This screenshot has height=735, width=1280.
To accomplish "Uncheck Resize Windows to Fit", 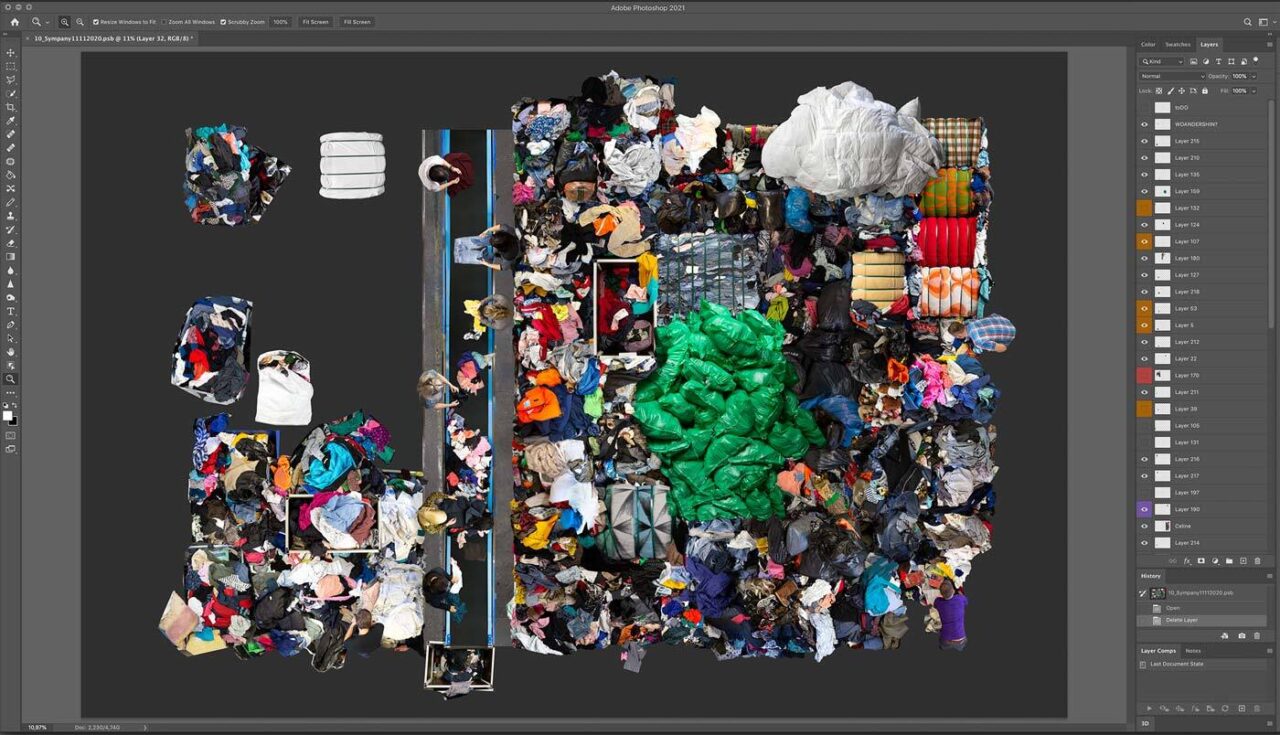I will coord(96,22).
